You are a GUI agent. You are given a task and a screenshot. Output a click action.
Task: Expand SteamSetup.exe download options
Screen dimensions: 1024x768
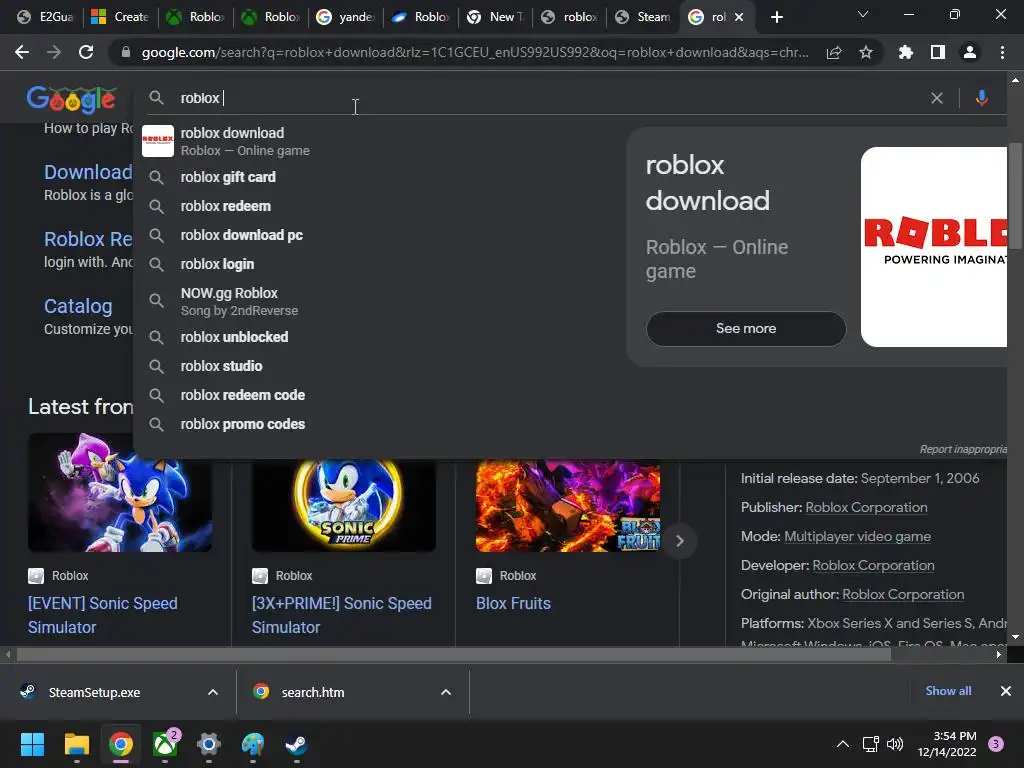click(x=213, y=692)
